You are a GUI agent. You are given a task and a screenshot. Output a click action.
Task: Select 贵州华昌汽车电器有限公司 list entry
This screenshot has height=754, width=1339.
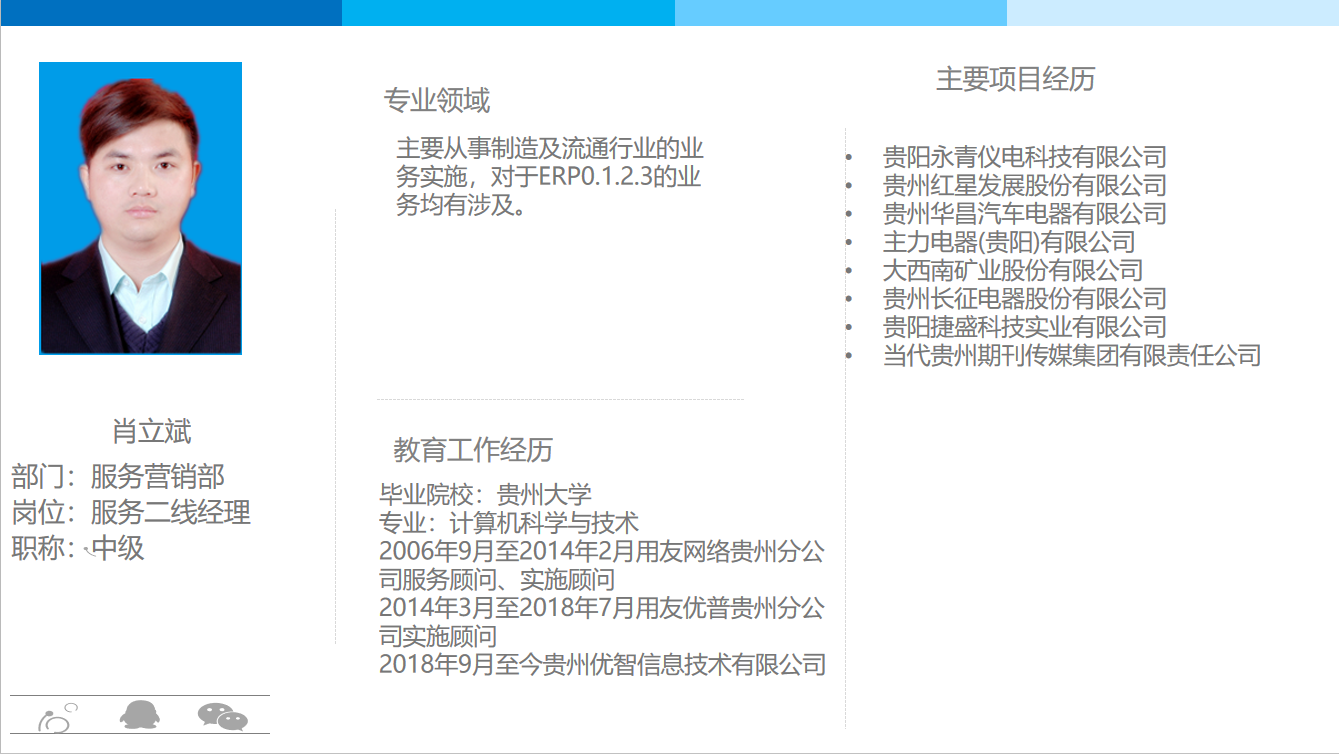pos(1024,213)
